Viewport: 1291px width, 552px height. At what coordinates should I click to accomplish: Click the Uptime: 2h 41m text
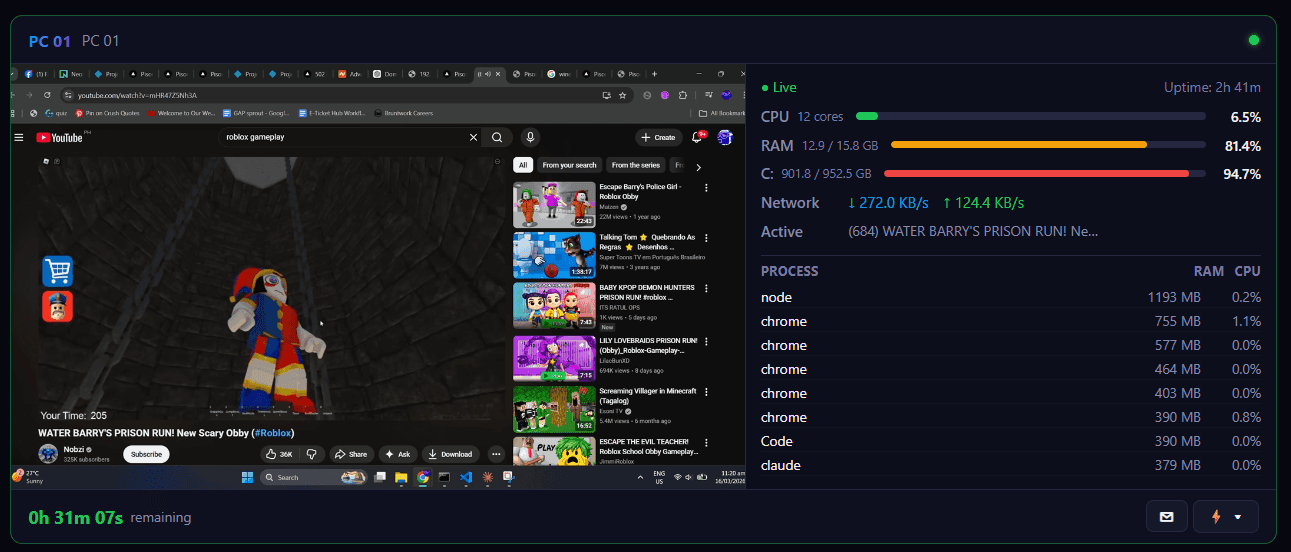coord(1212,88)
